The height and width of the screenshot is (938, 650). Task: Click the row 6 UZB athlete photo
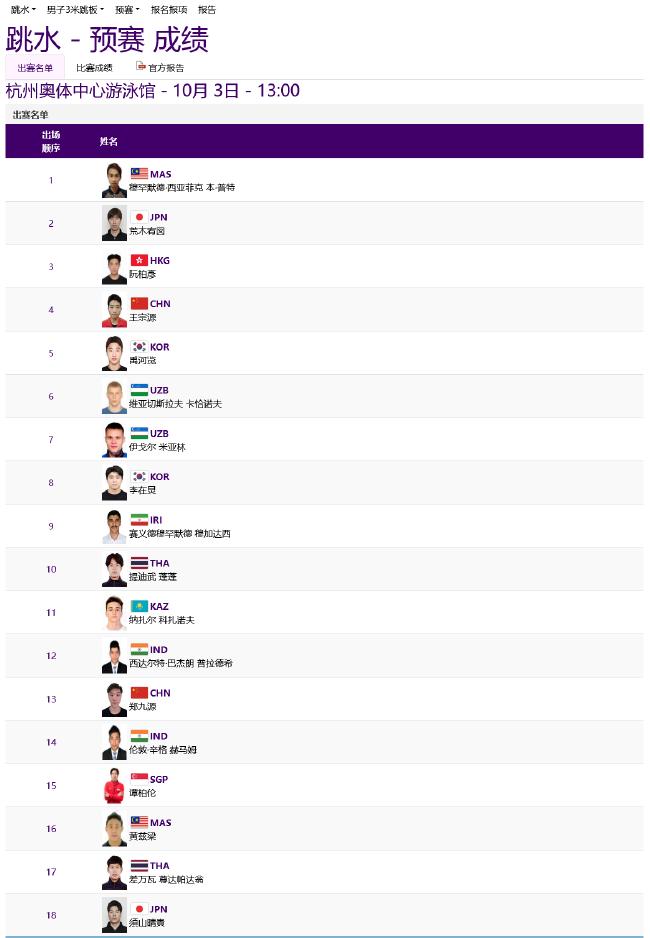pos(114,397)
